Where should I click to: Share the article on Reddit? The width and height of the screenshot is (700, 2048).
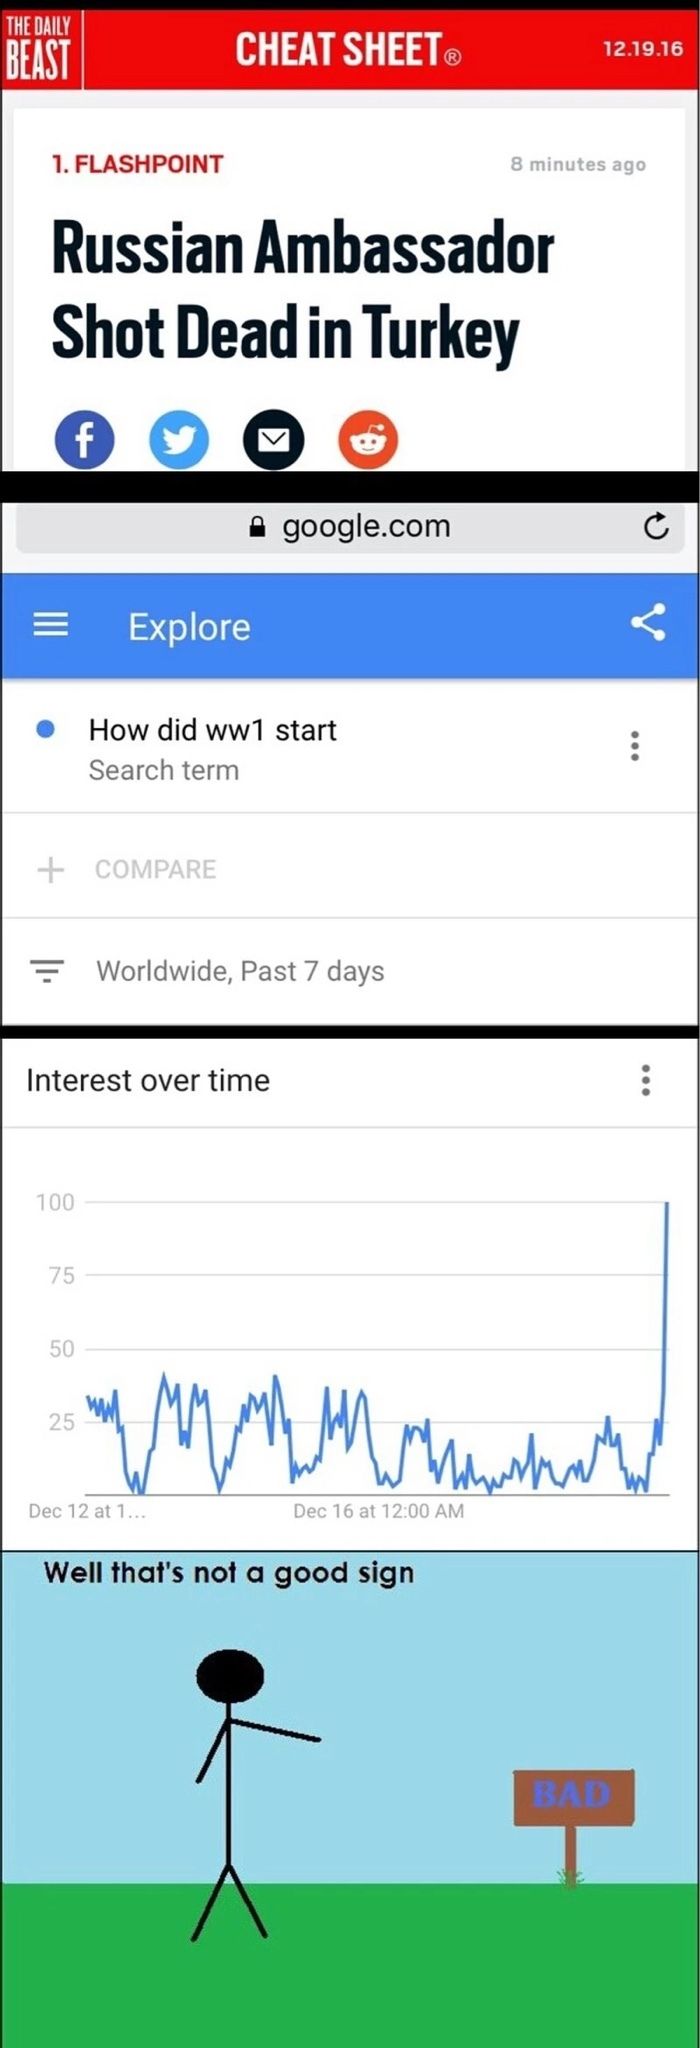pos(368,440)
